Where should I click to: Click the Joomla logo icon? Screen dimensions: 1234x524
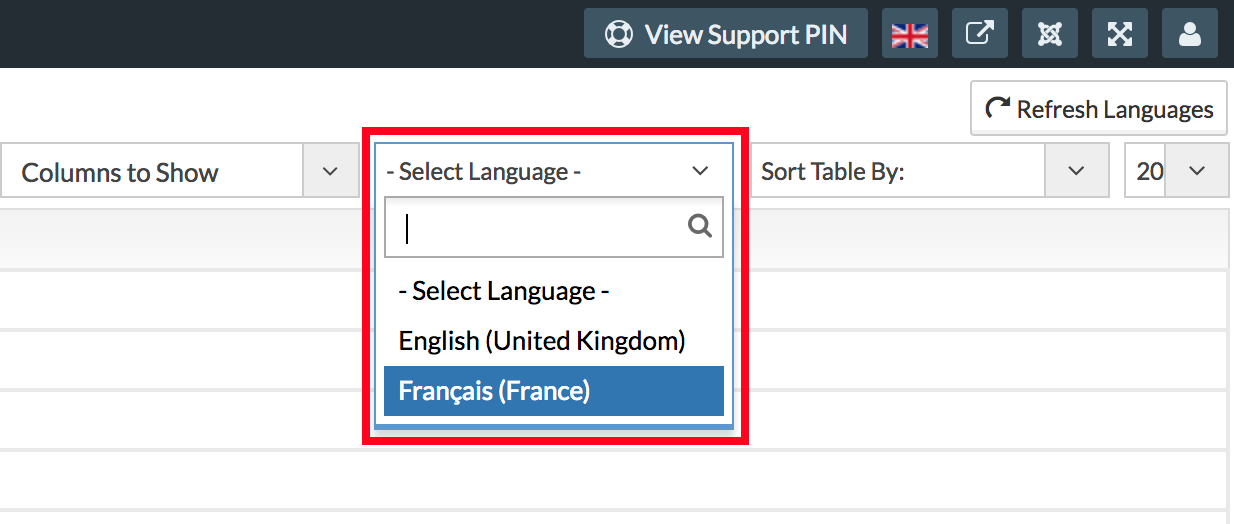[1049, 34]
